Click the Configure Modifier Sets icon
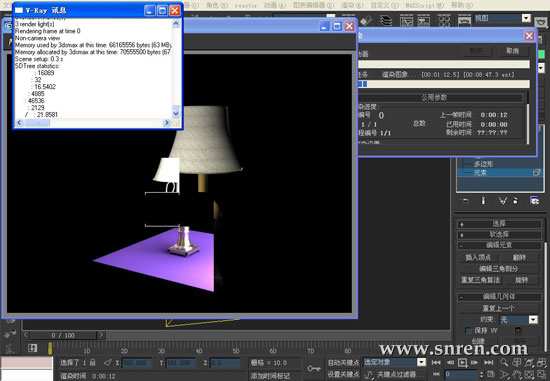Image resolution: width=550 pixels, height=381 pixels. click(534, 201)
